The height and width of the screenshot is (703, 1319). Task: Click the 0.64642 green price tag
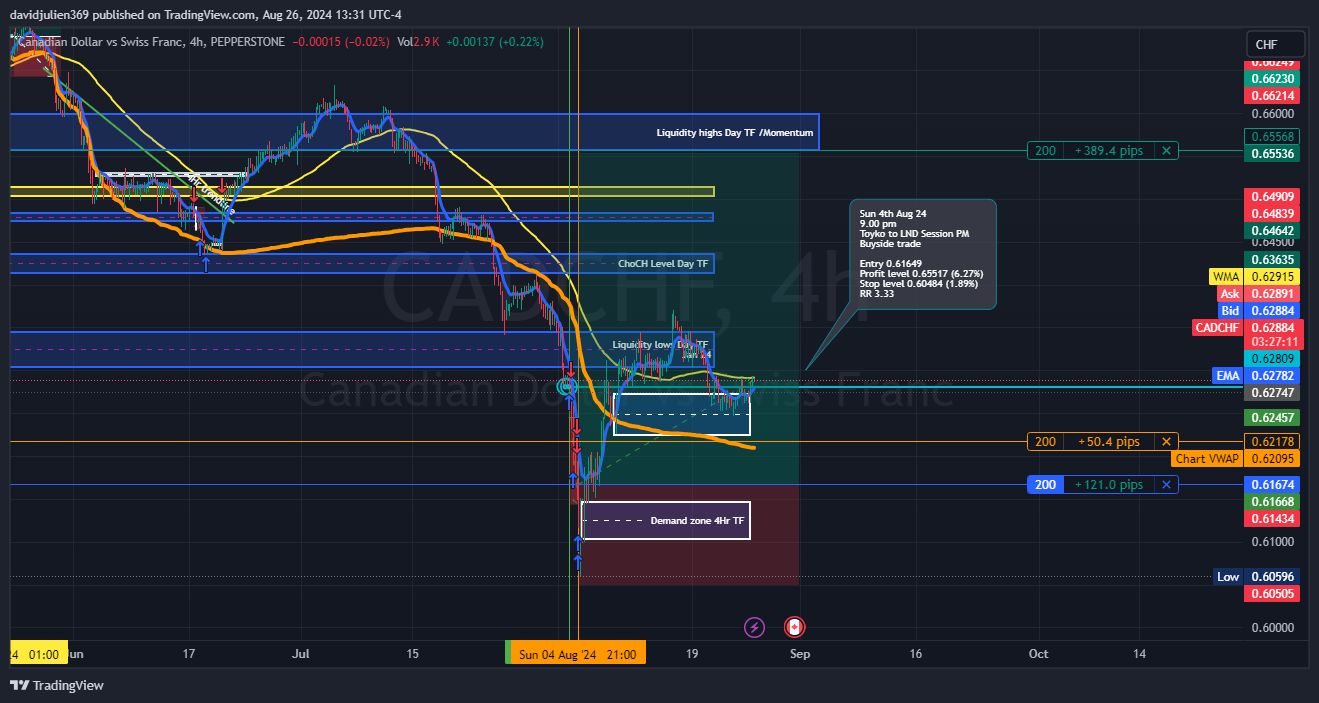click(x=1273, y=231)
